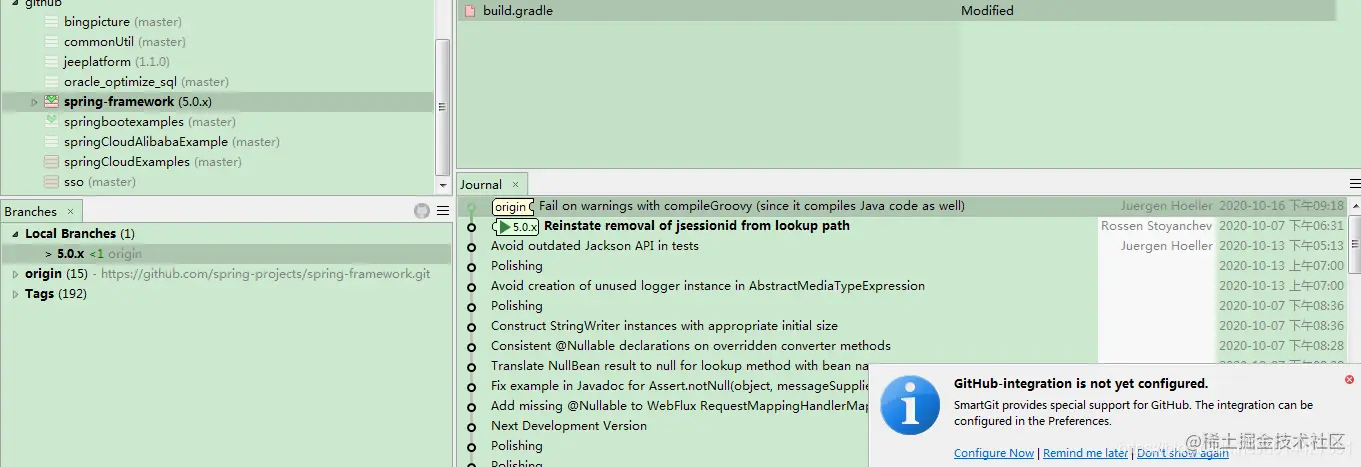Select the build.gradle file name
This screenshot has height=467, width=1361.
(518, 11)
